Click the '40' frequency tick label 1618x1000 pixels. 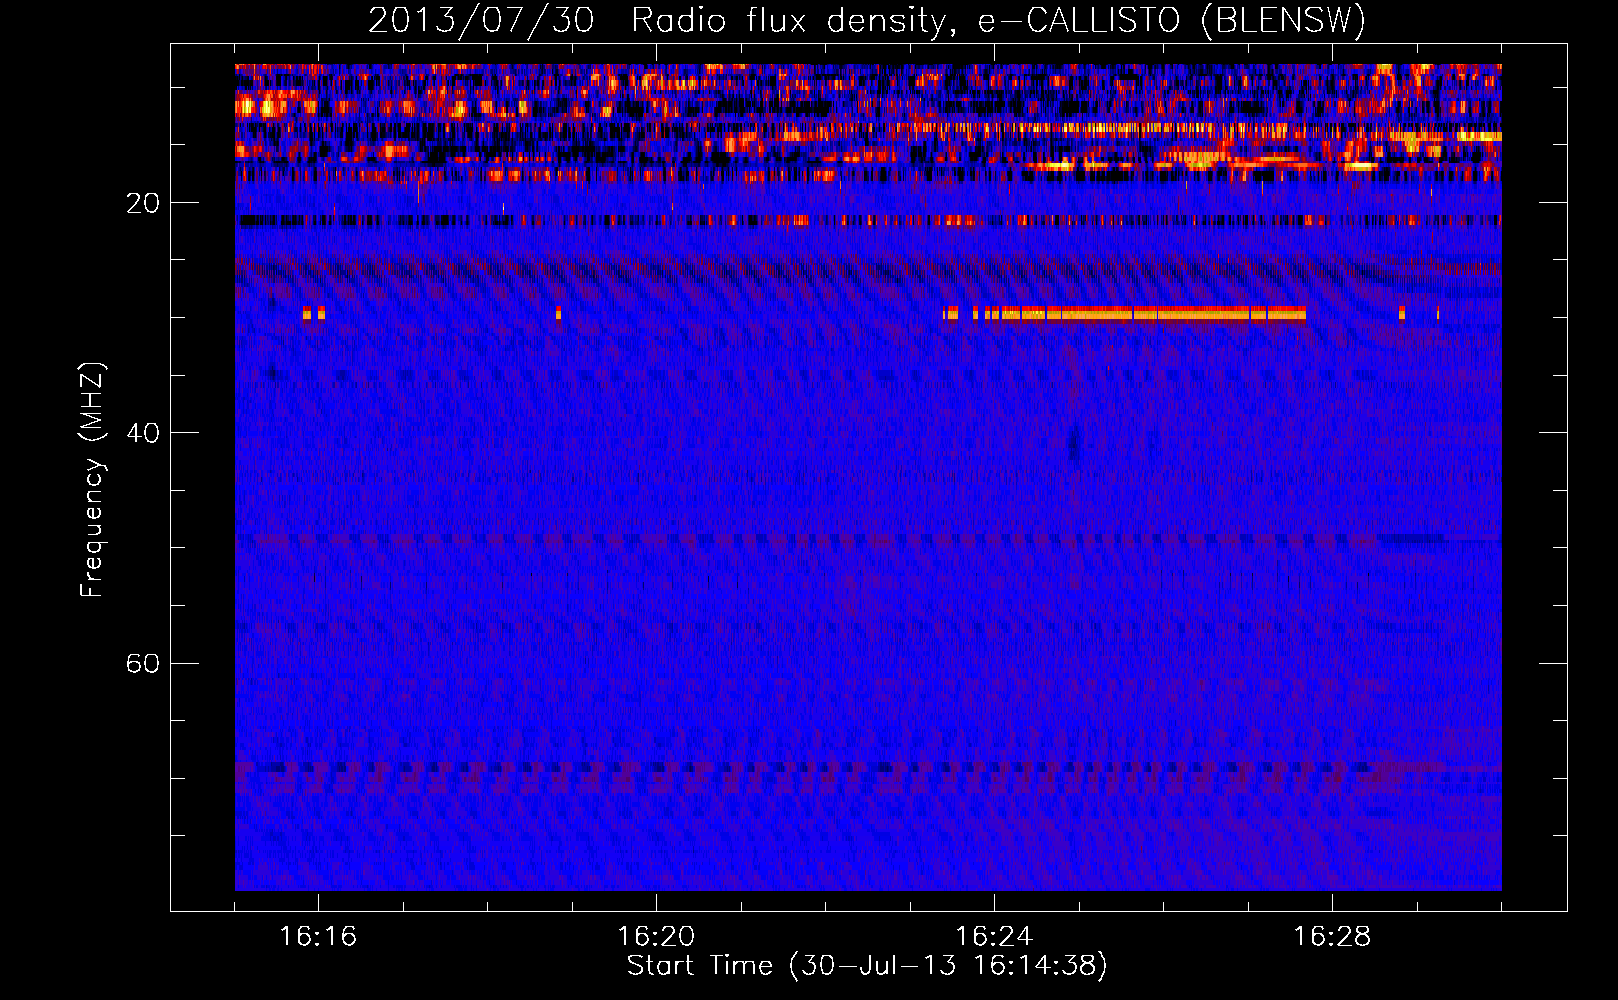(143, 433)
